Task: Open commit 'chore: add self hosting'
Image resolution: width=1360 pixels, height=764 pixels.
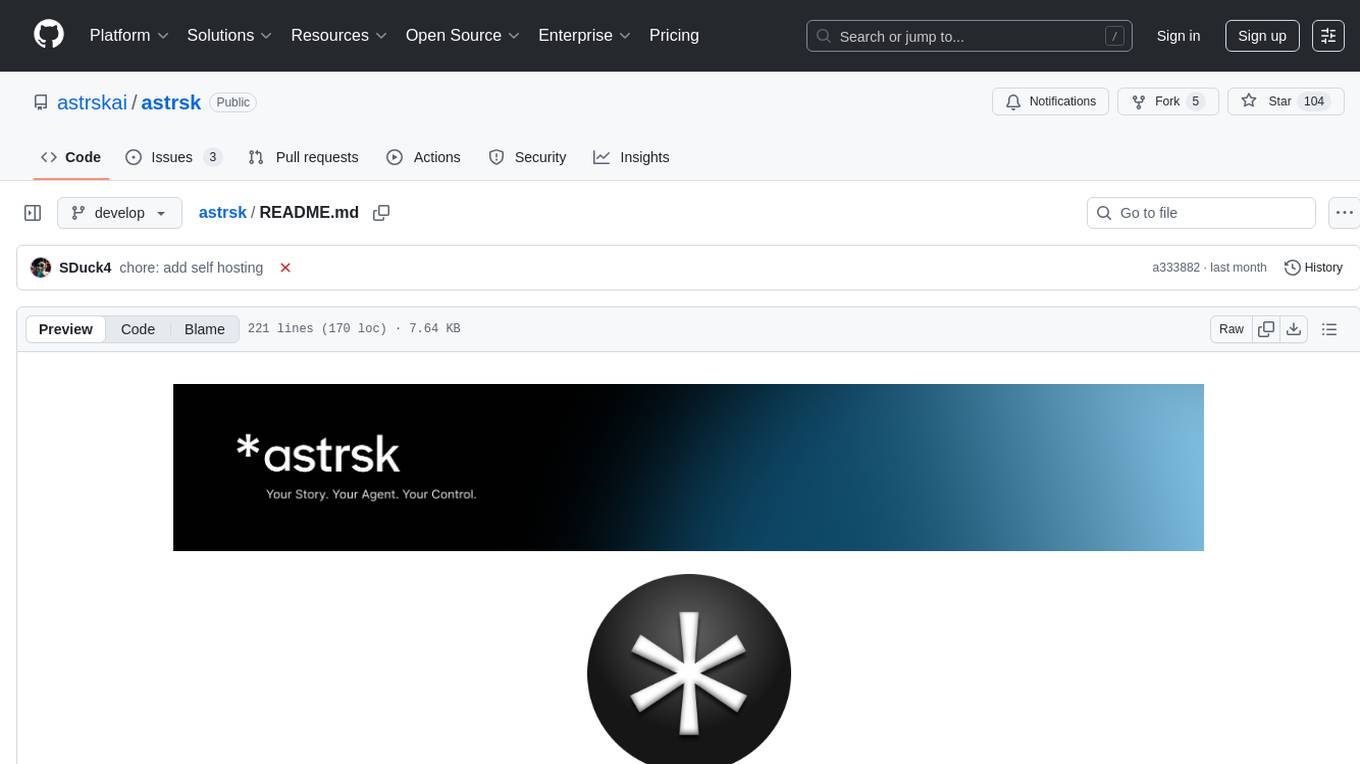Action: (x=191, y=267)
